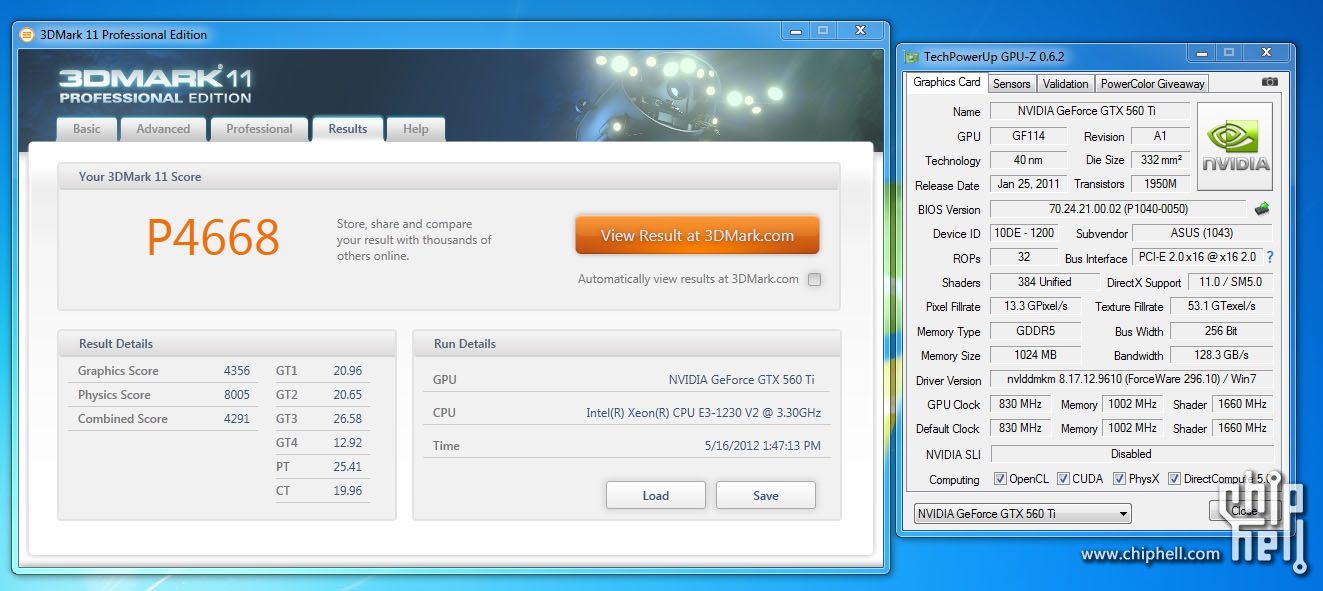Click the CT result 19.96
Image resolution: width=1323 pixels, height=591 pixels.
coord(347,491)
